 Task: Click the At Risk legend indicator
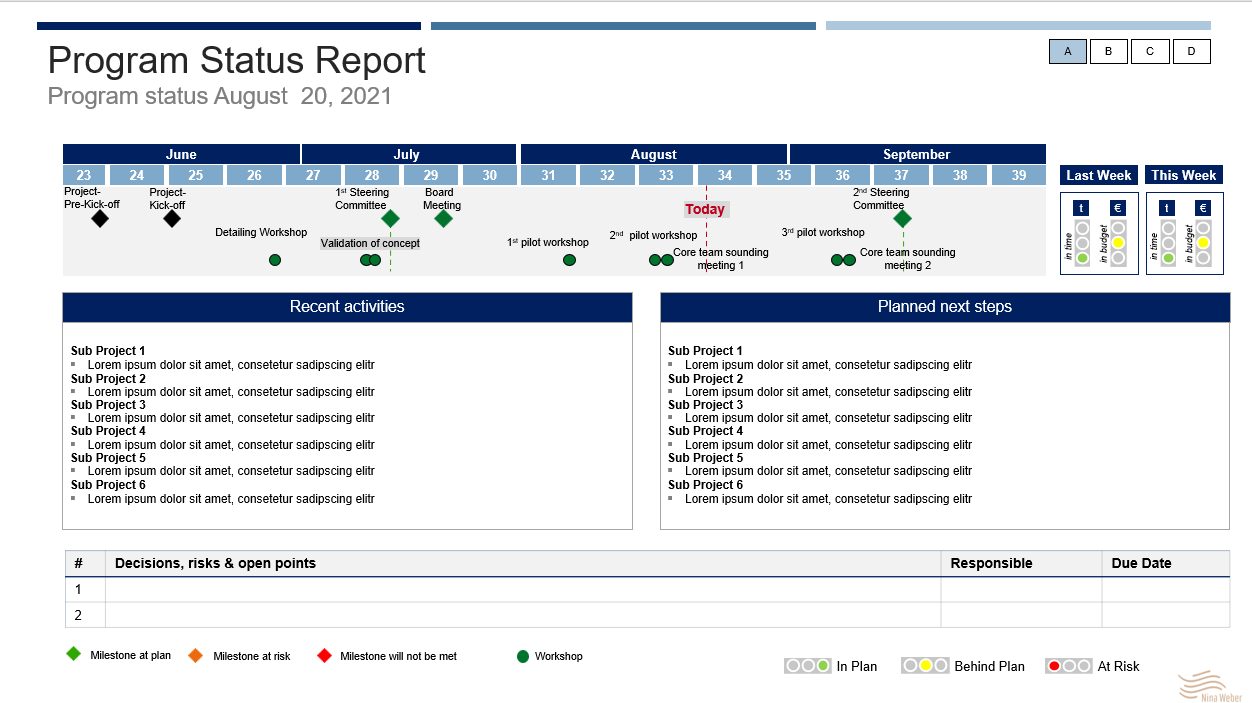1068,666
